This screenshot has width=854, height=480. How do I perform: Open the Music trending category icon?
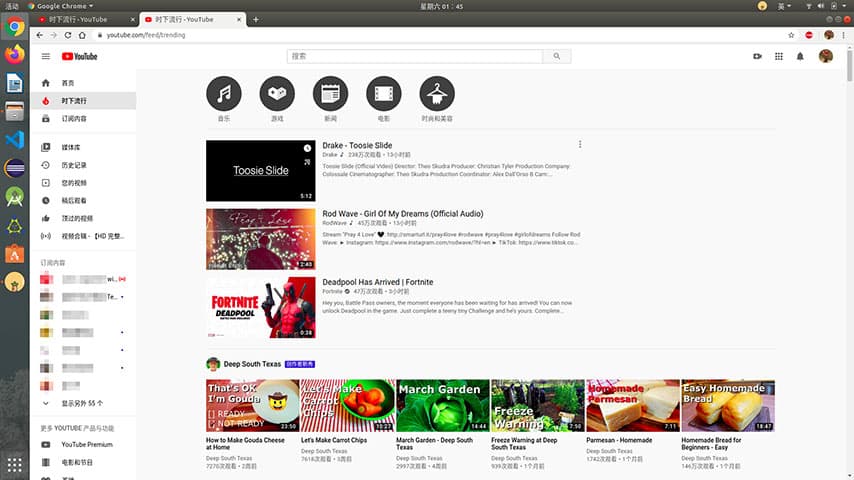224,94
